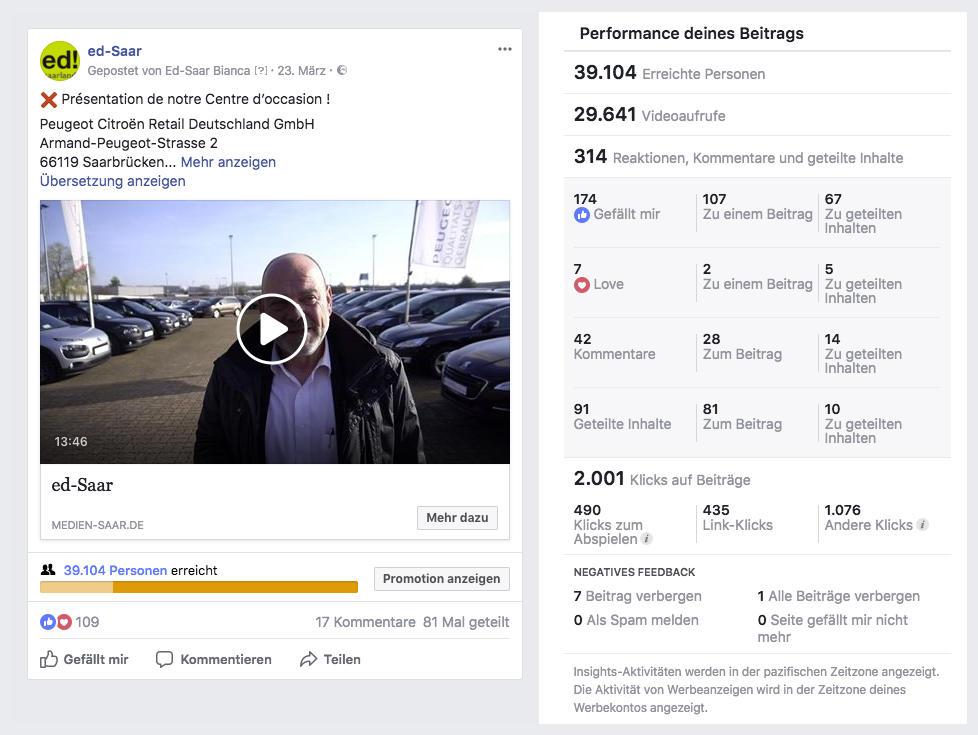Open the 39.104 Personen reached link

pyautogui.click(x=115, y=570)
